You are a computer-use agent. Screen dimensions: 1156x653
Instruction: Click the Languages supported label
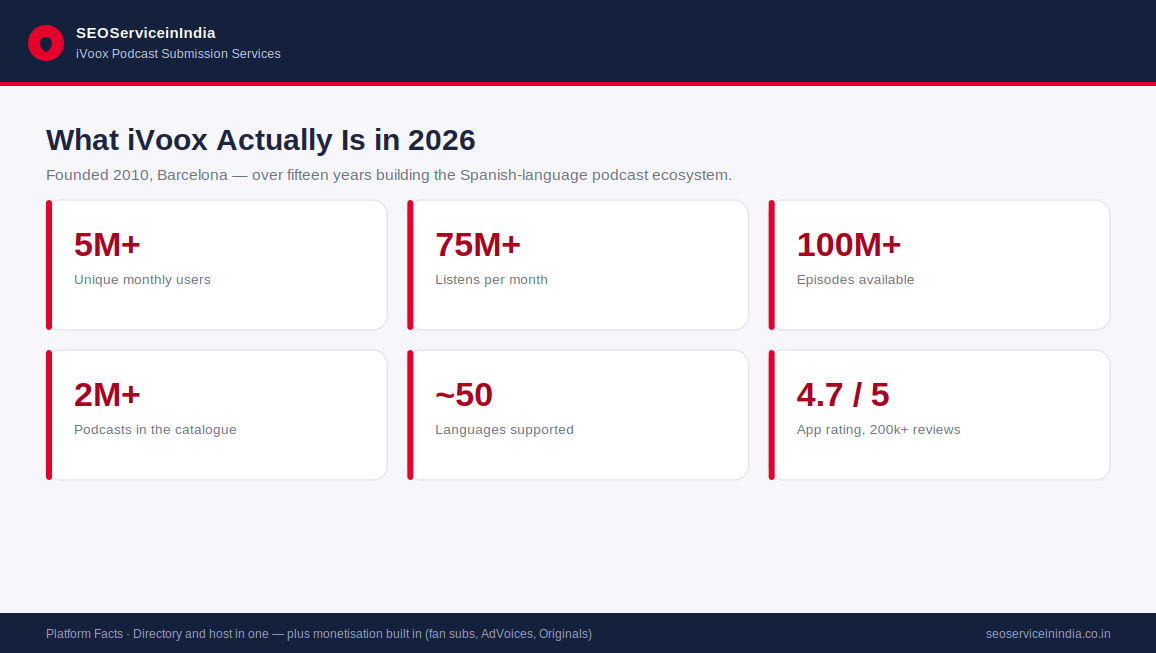tap(504, 430)
